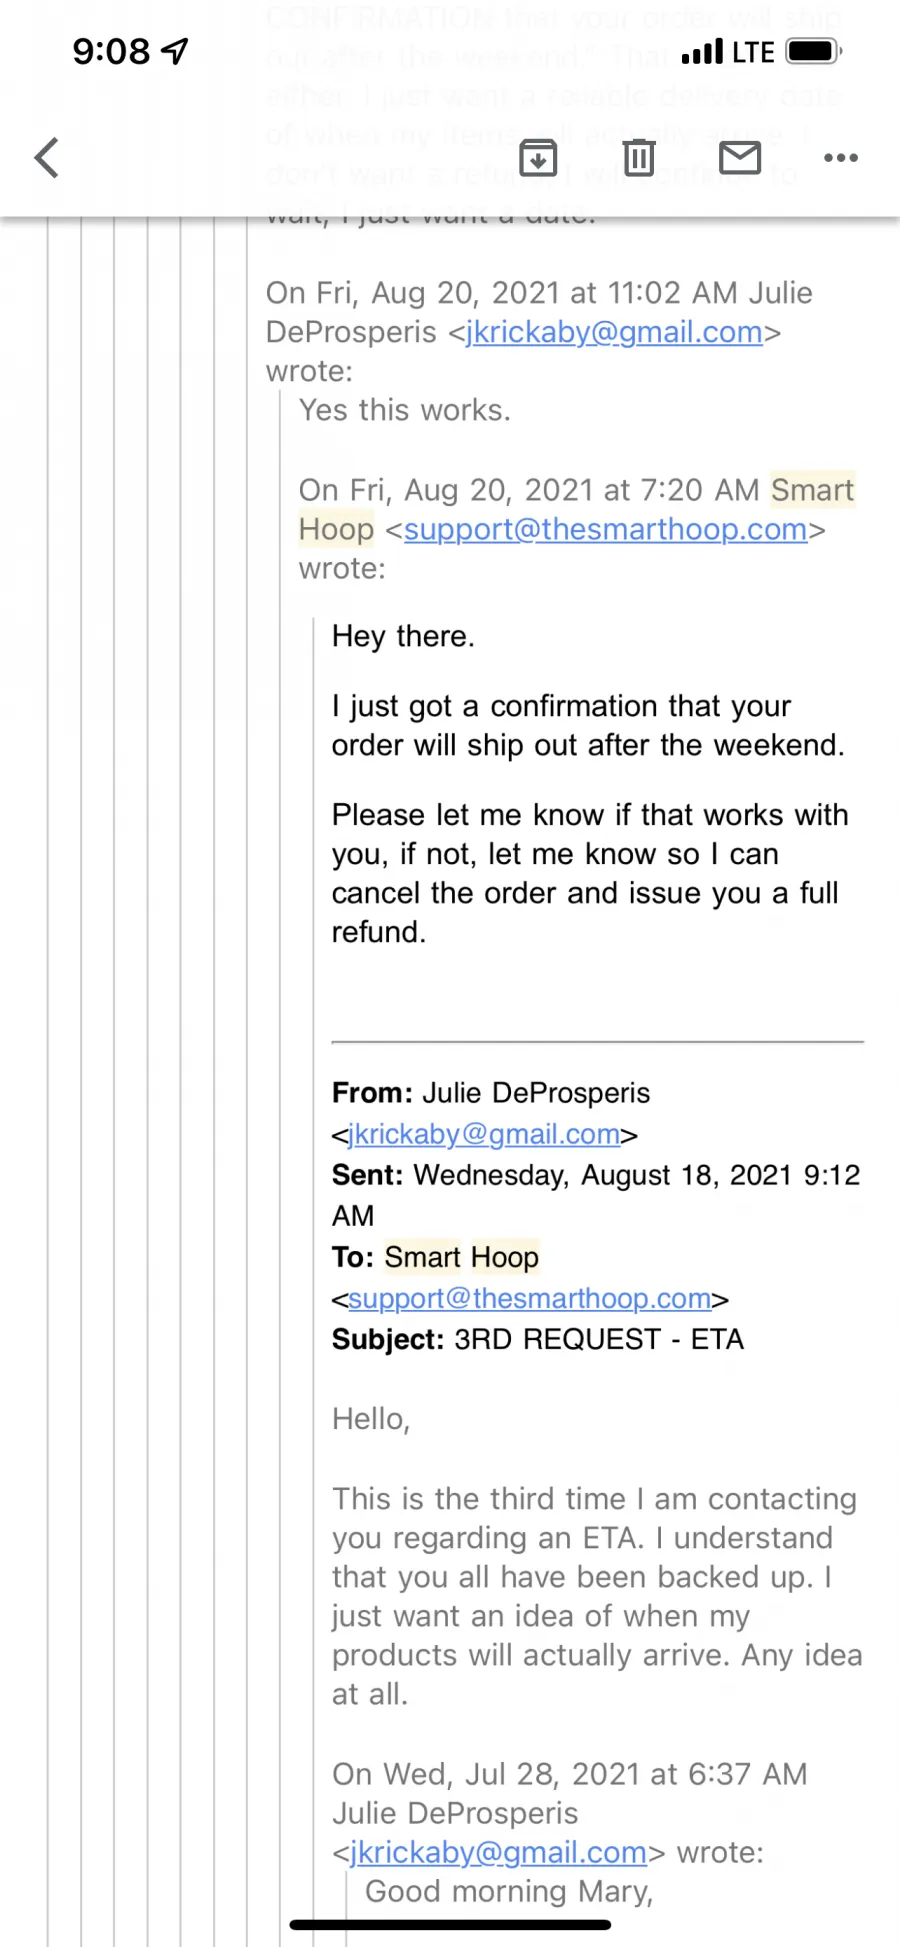
Task: Open the three-dot more options menu
Action: coord(841,157)
